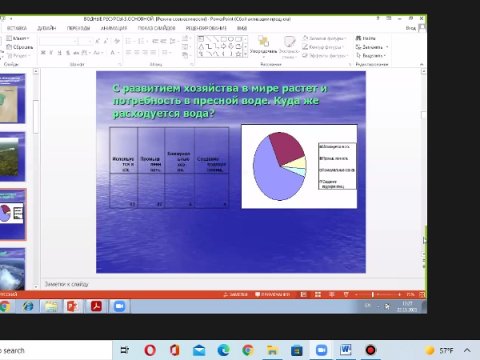
Task: Align text right
Action: pyautogui.click(x=145, y=53)
